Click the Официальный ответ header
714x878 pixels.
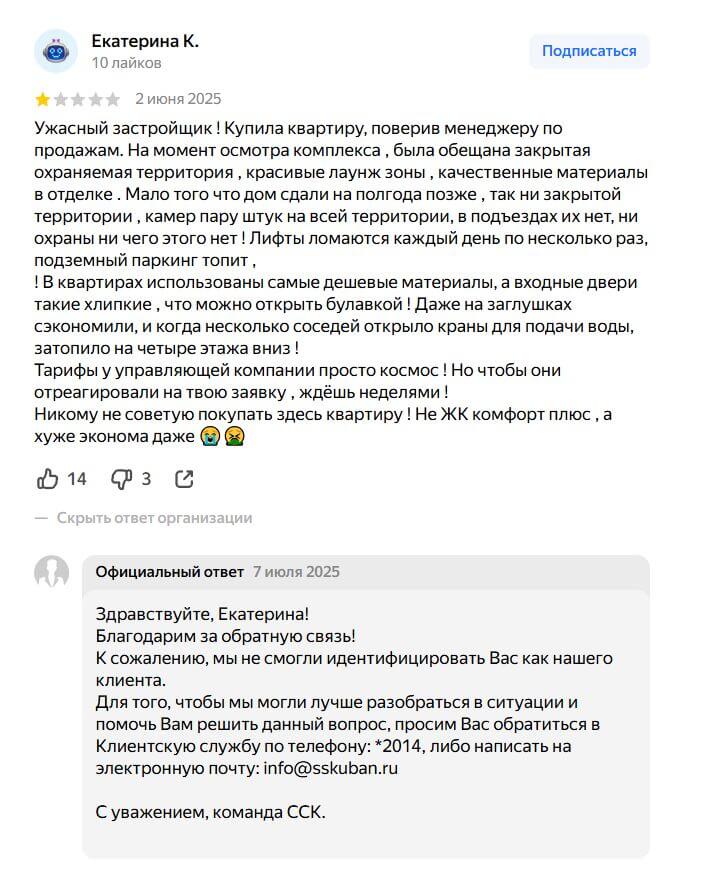click(x=170, y=572)
